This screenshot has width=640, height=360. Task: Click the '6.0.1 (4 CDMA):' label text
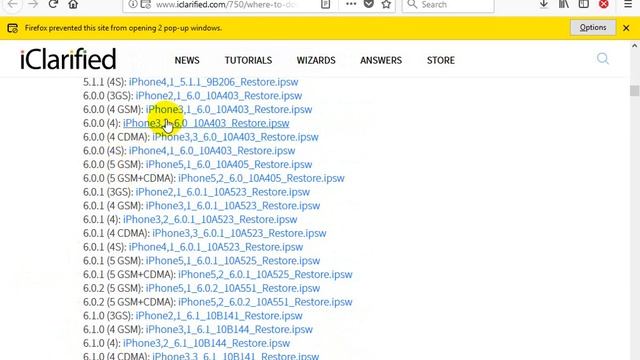116,233
